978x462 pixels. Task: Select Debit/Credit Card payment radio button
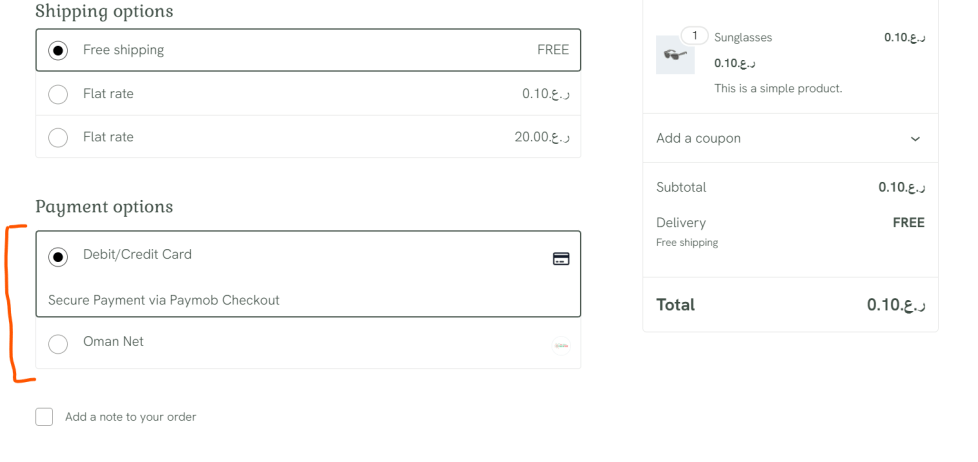58,257
